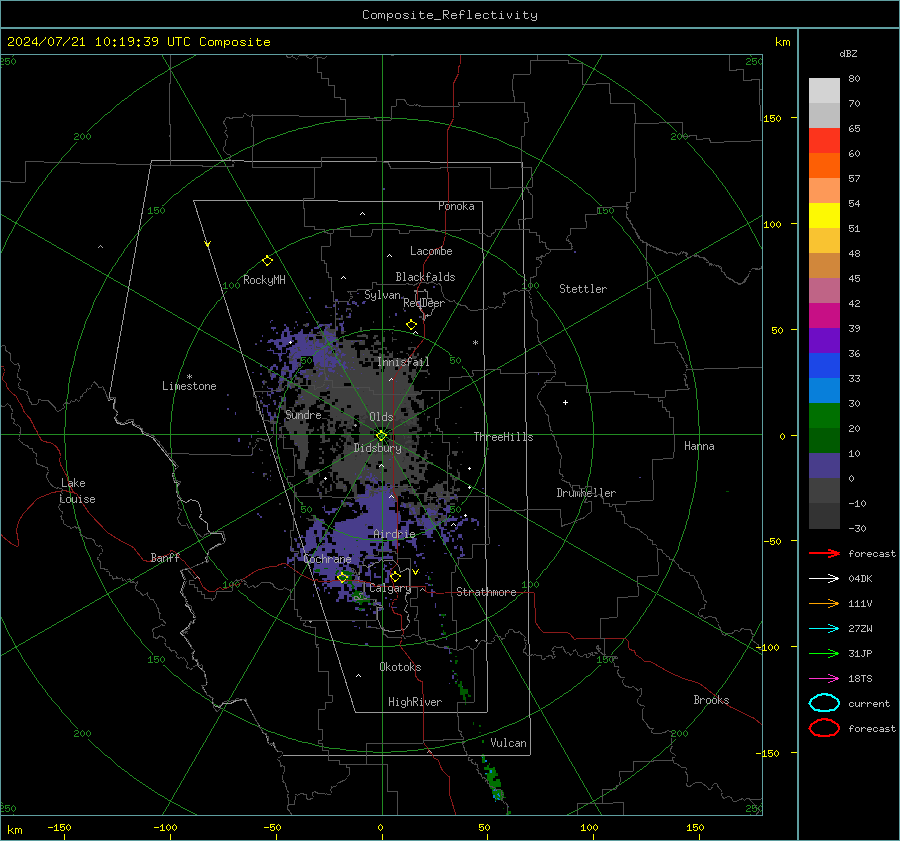The width and height of the screenshot is (900, 841).
Task: Click the cyan current oval icon
Action: 824,703
